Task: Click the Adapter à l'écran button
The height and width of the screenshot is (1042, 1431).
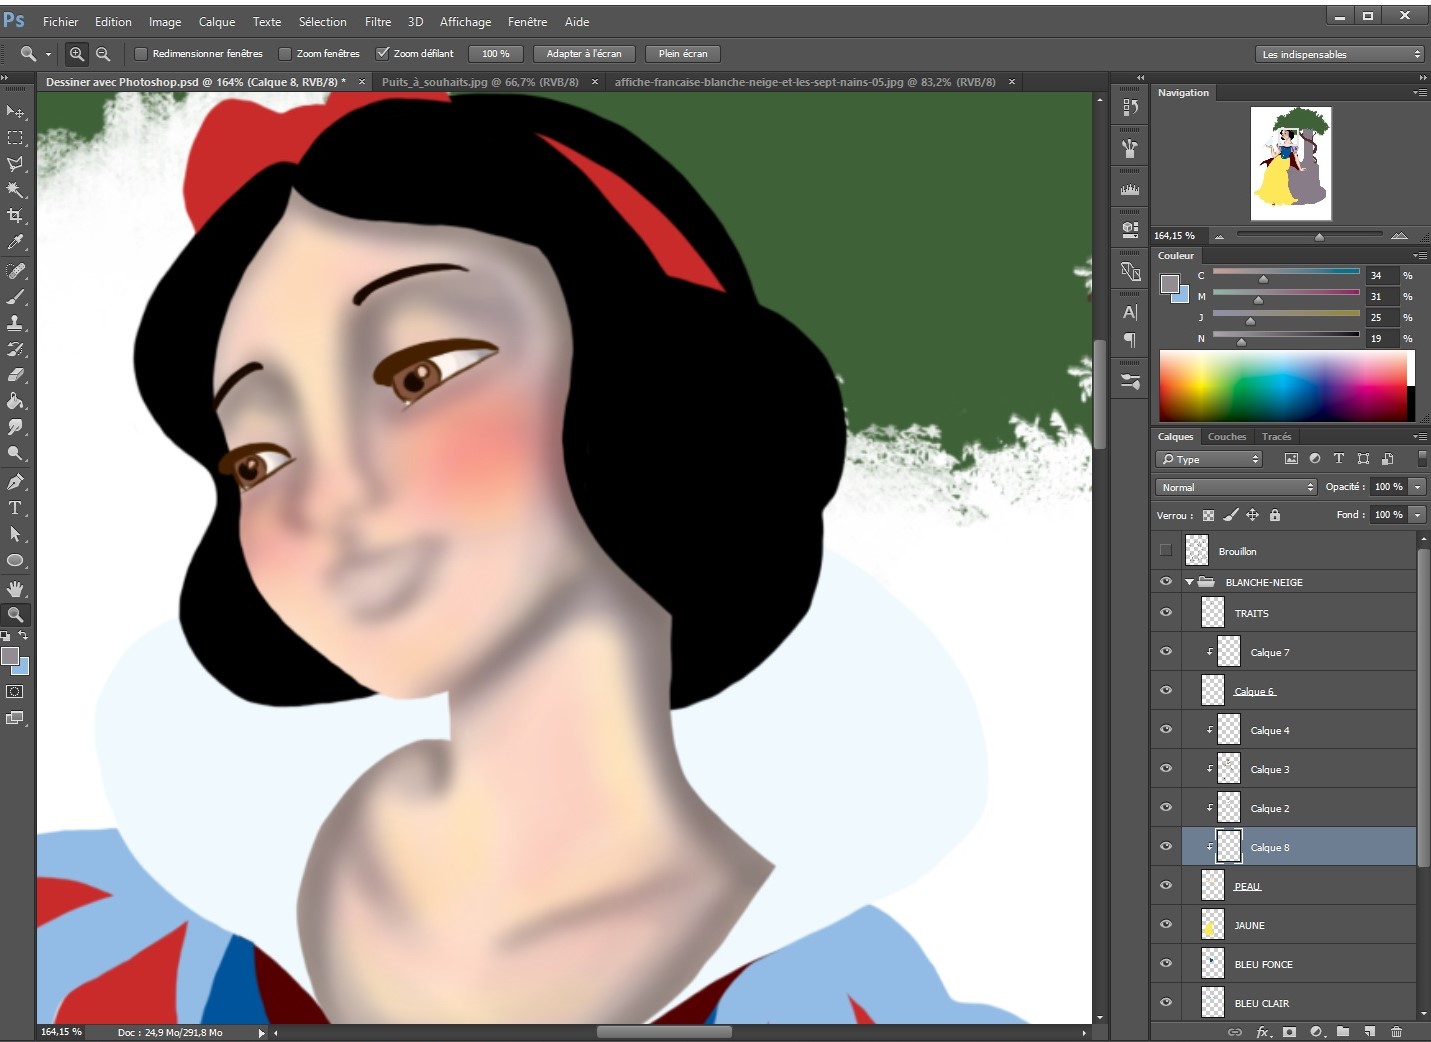Action: pyautogui.click(x=584, y=53)
